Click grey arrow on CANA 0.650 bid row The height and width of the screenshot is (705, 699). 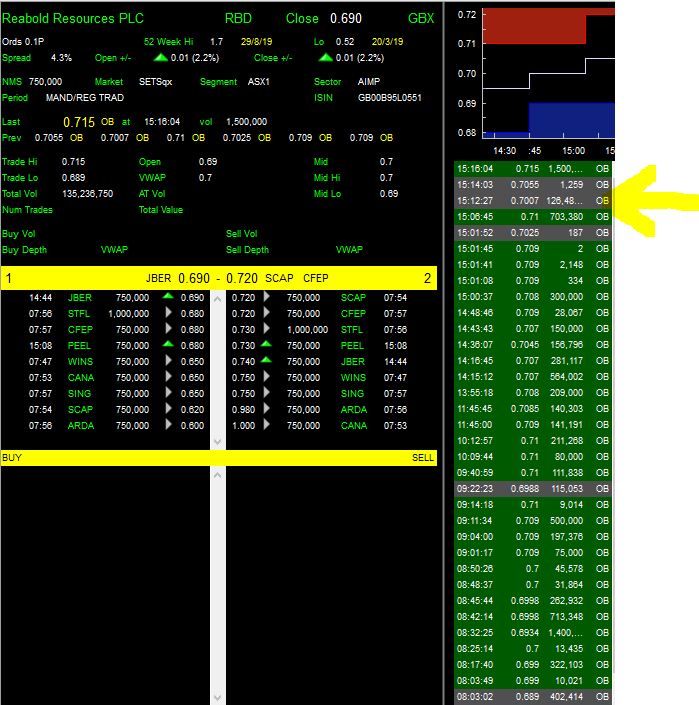click(x=169, y=377)
